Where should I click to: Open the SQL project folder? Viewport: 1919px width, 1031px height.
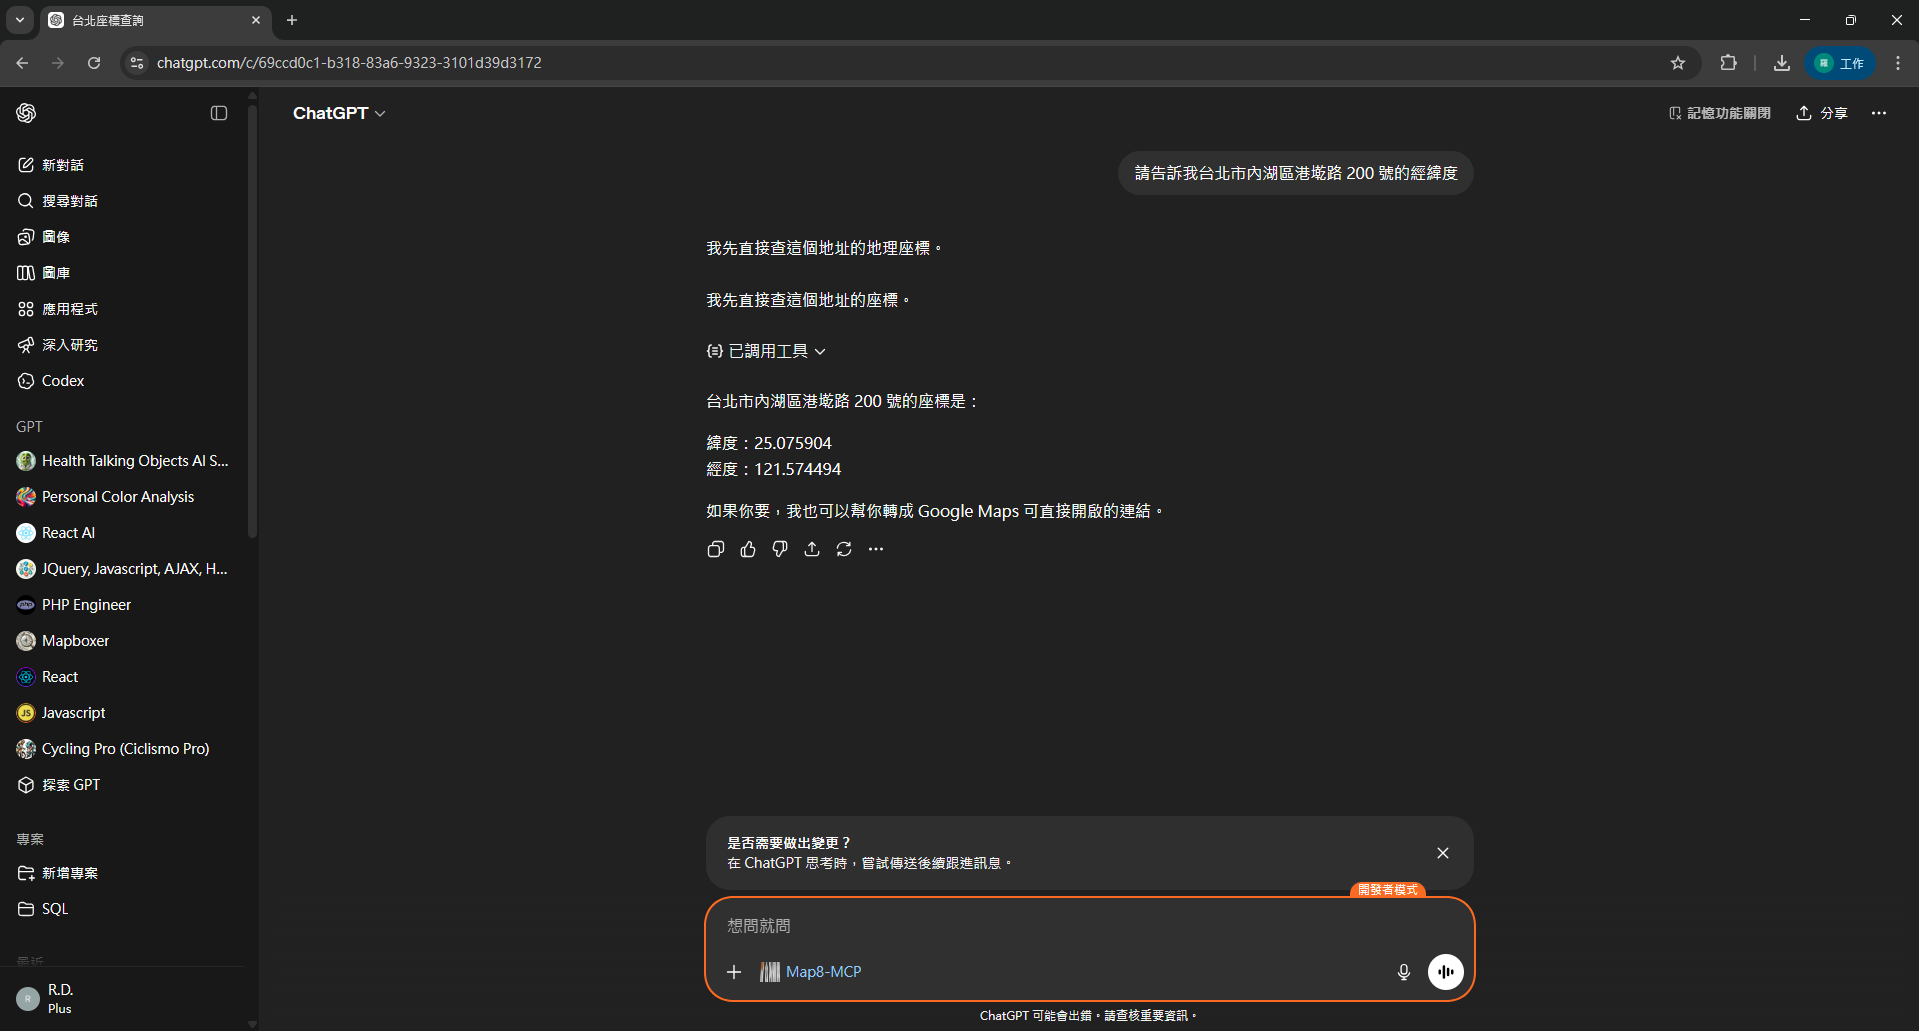(x=122, y=909)
